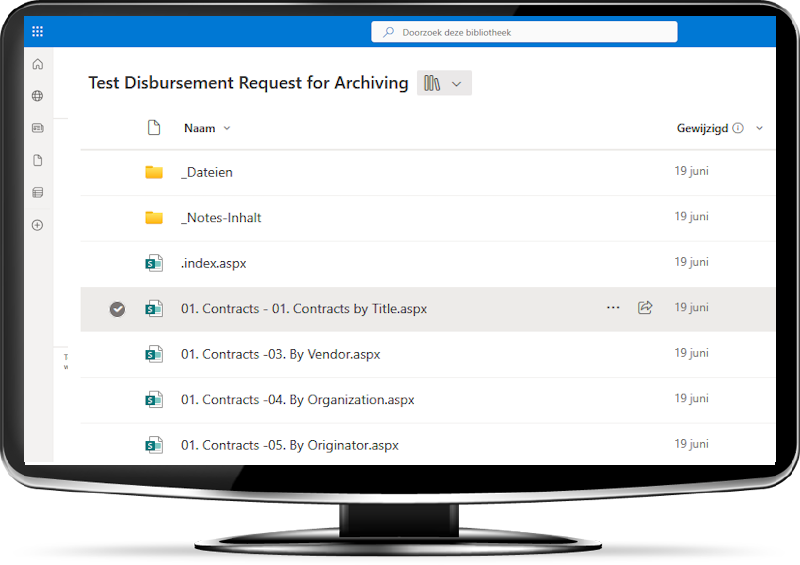
Task: Open the .index.aspx file
Action: pos(213,263)
